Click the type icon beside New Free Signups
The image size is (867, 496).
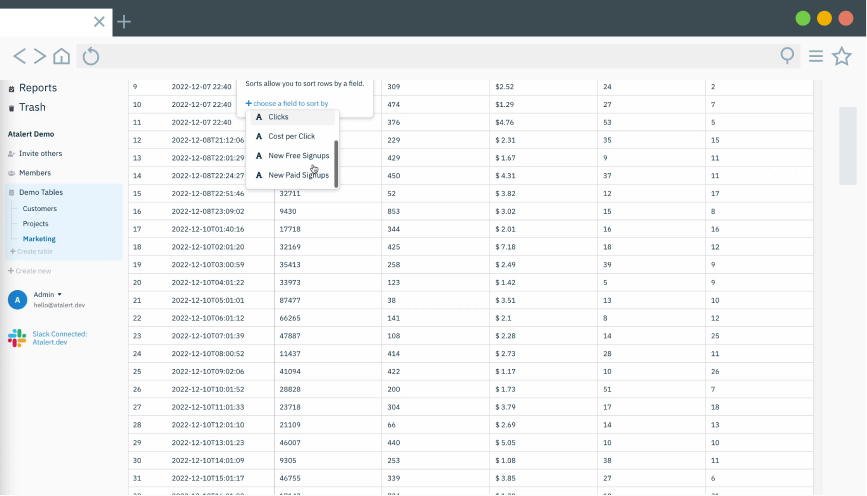coord(259,155)
